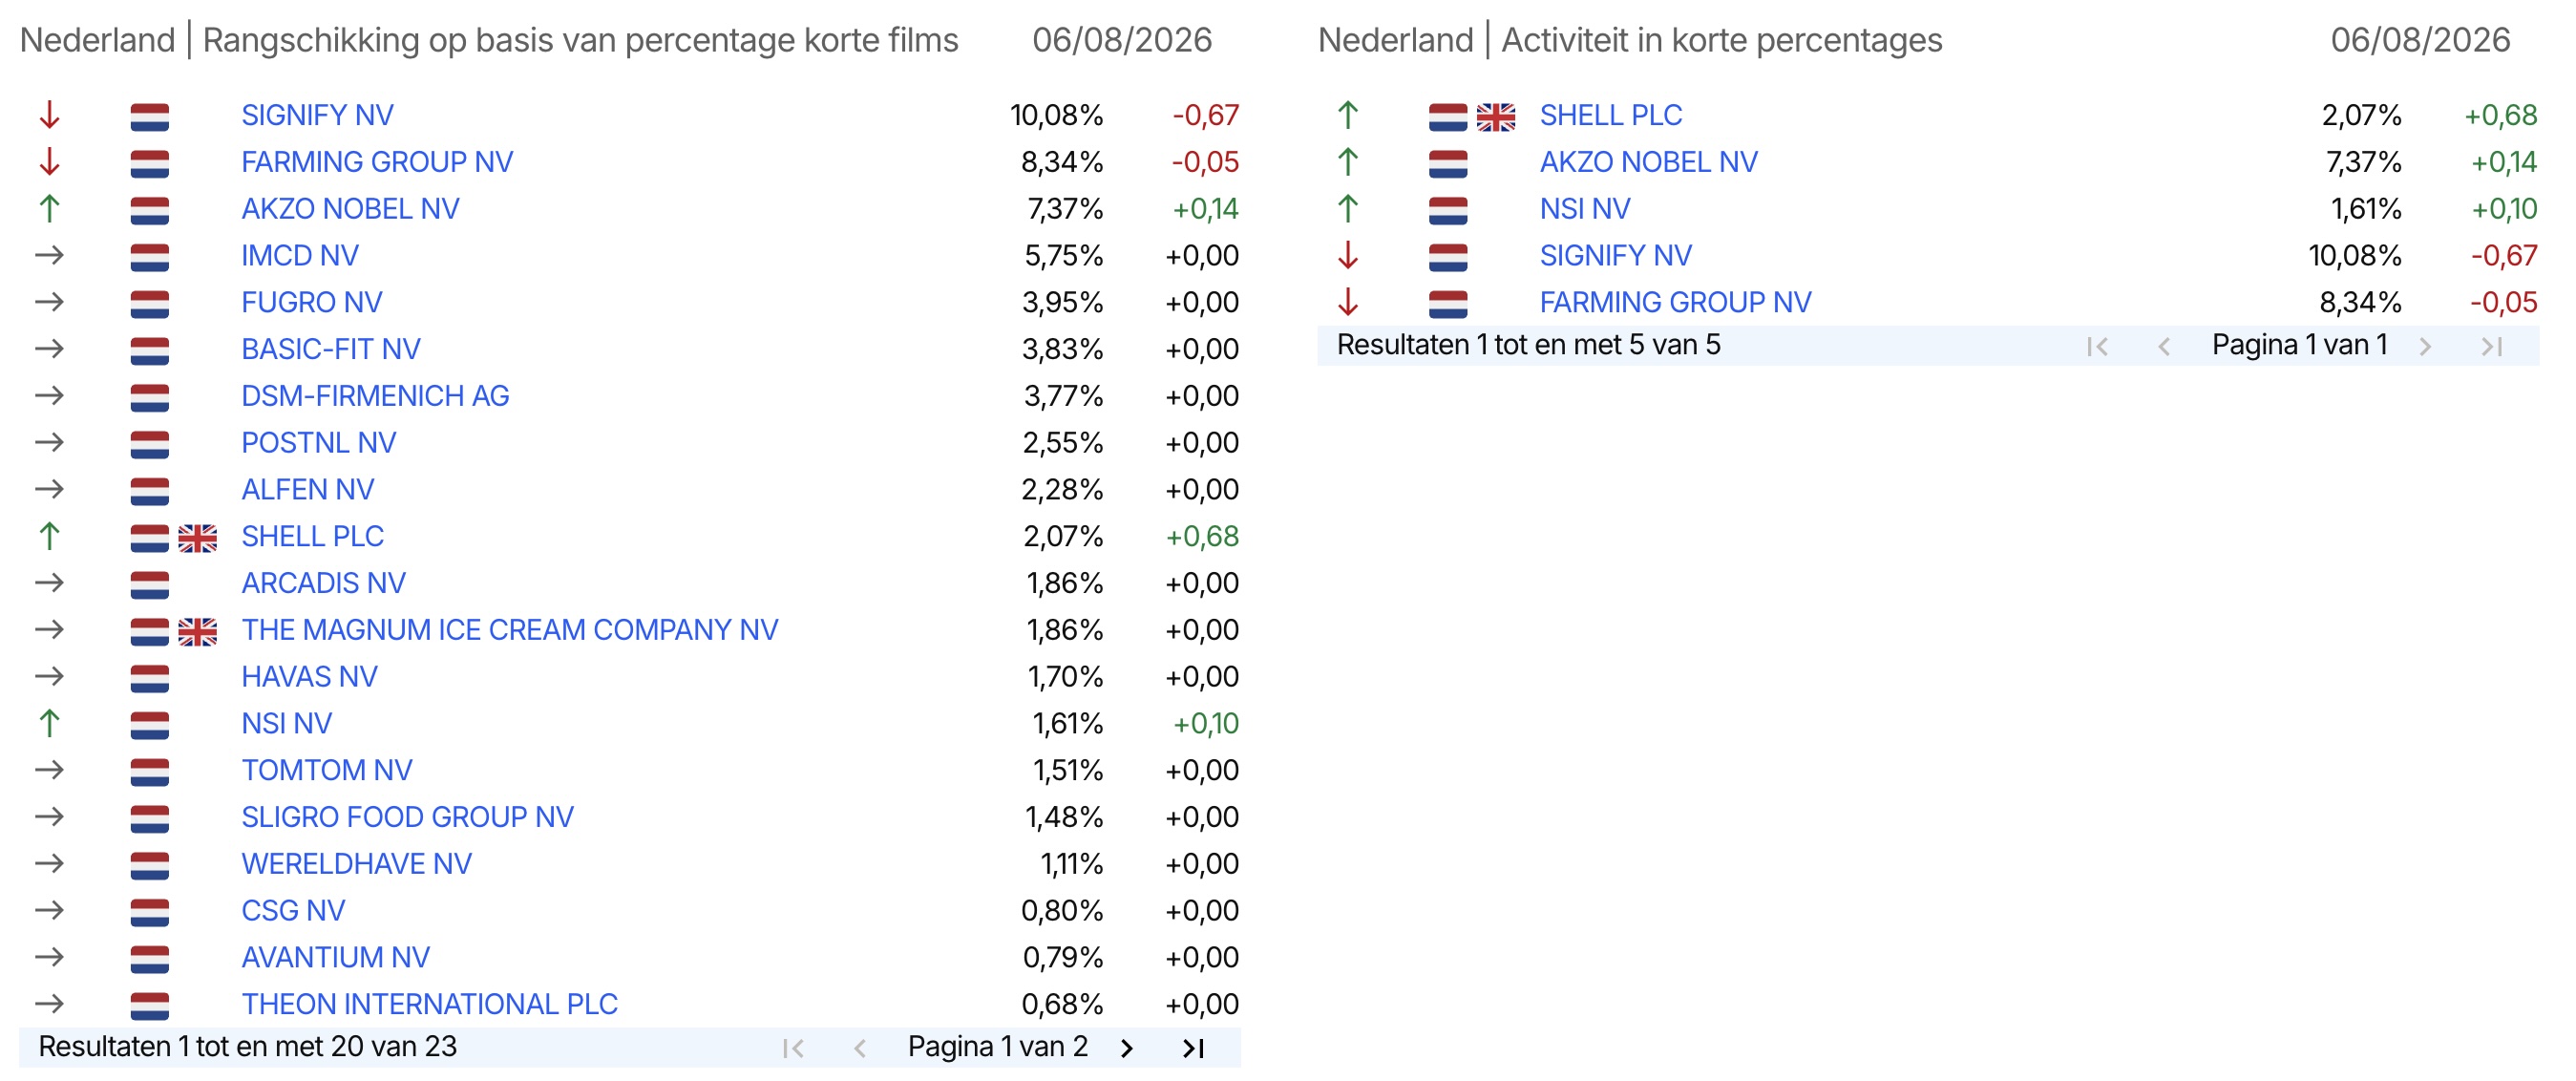The image size is (2576, 1081).
Task: Click next page arrow in activity table
Action: tap(2425, 346)
